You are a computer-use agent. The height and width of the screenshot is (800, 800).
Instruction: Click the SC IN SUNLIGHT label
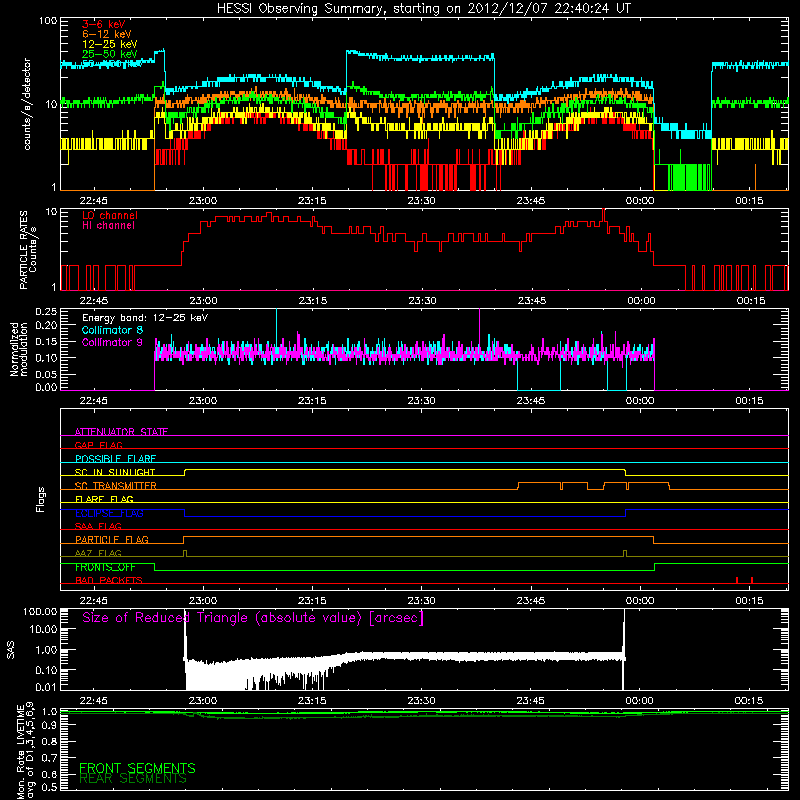pyautogui.click(x=115, y=472)
